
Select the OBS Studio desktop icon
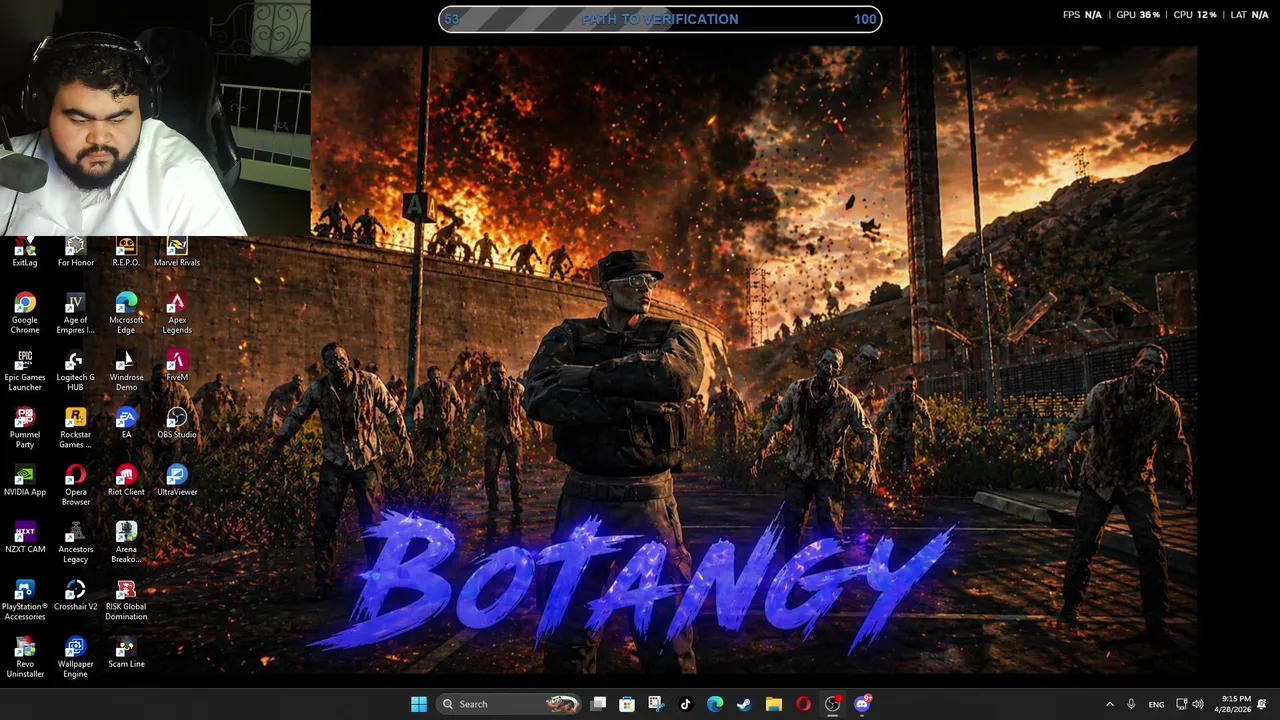tap(177, 423)
